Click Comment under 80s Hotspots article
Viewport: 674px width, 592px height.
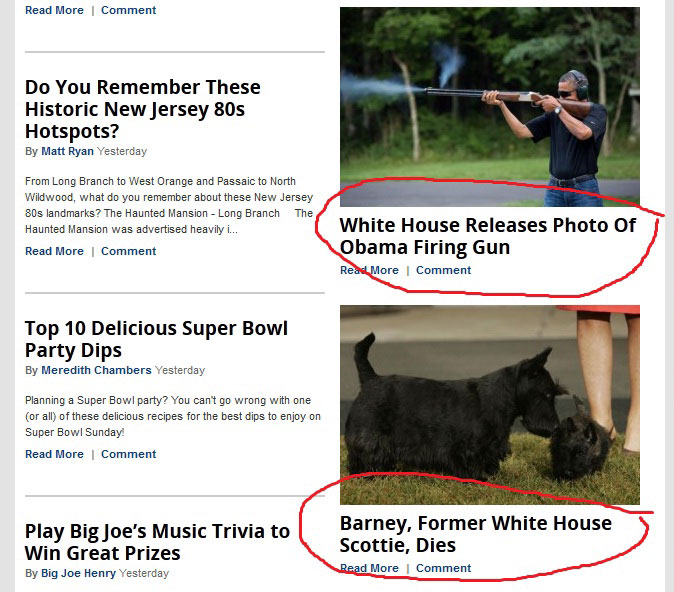pyautogui.click(x=129, y=251)
